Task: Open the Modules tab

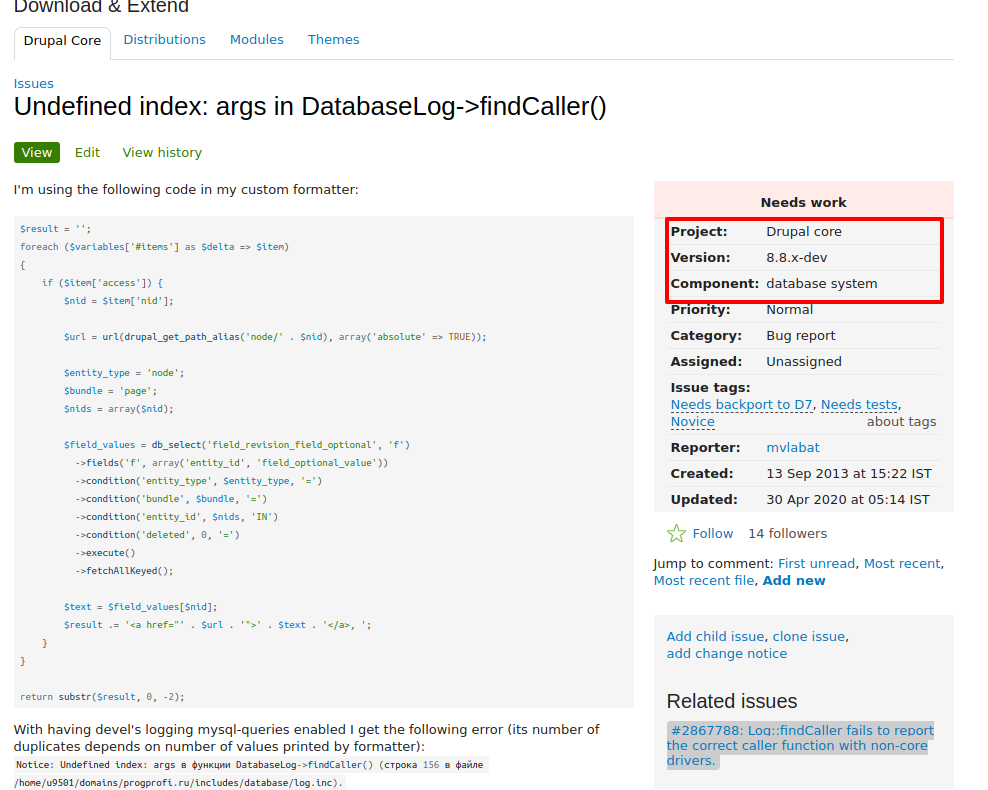Action: [256, 40]
